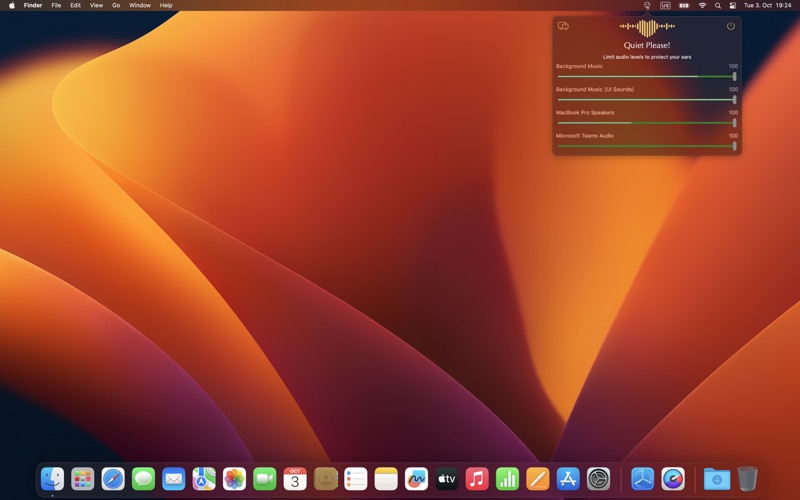Launch FaceTime from the Dock

tap(265, 479)
